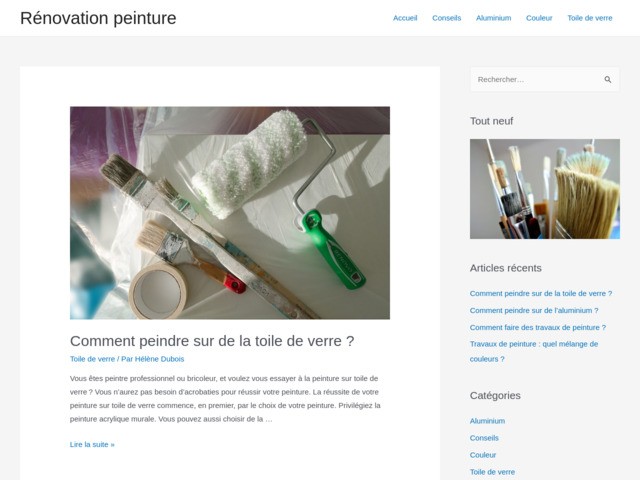The width and height of the screenshot is (640, 480).
Task: Click the Rénovation peinture site title
Action: tap(98, 18)
